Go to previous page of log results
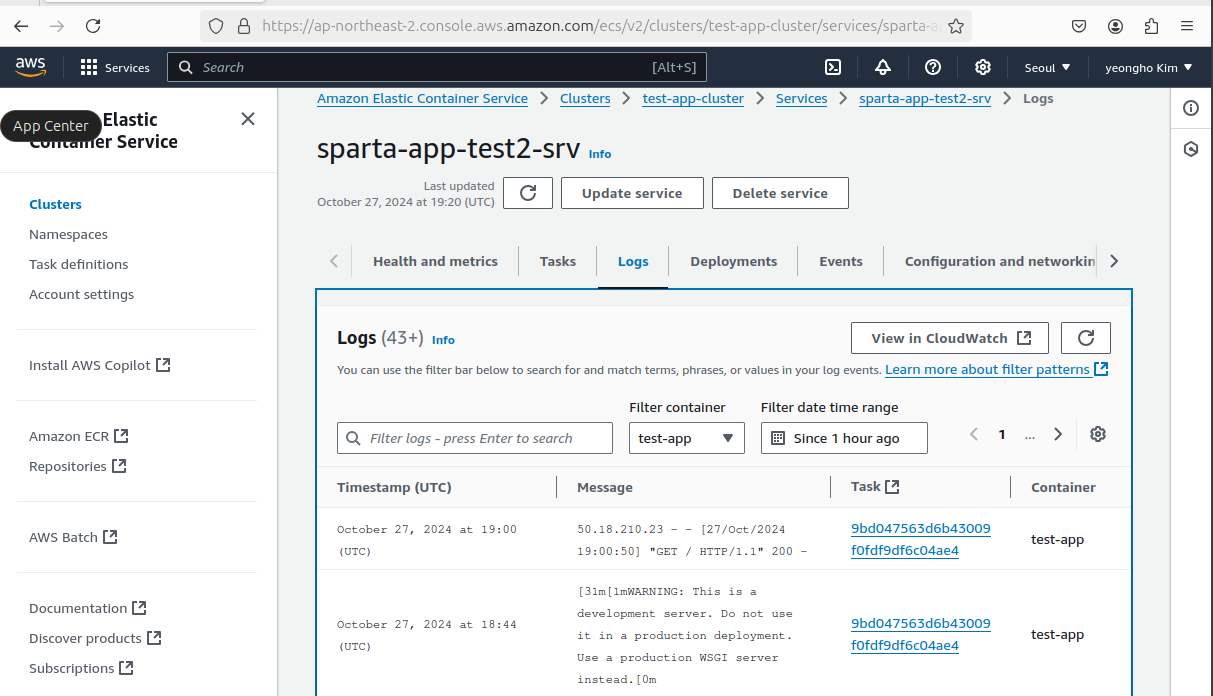 (974, 434)
